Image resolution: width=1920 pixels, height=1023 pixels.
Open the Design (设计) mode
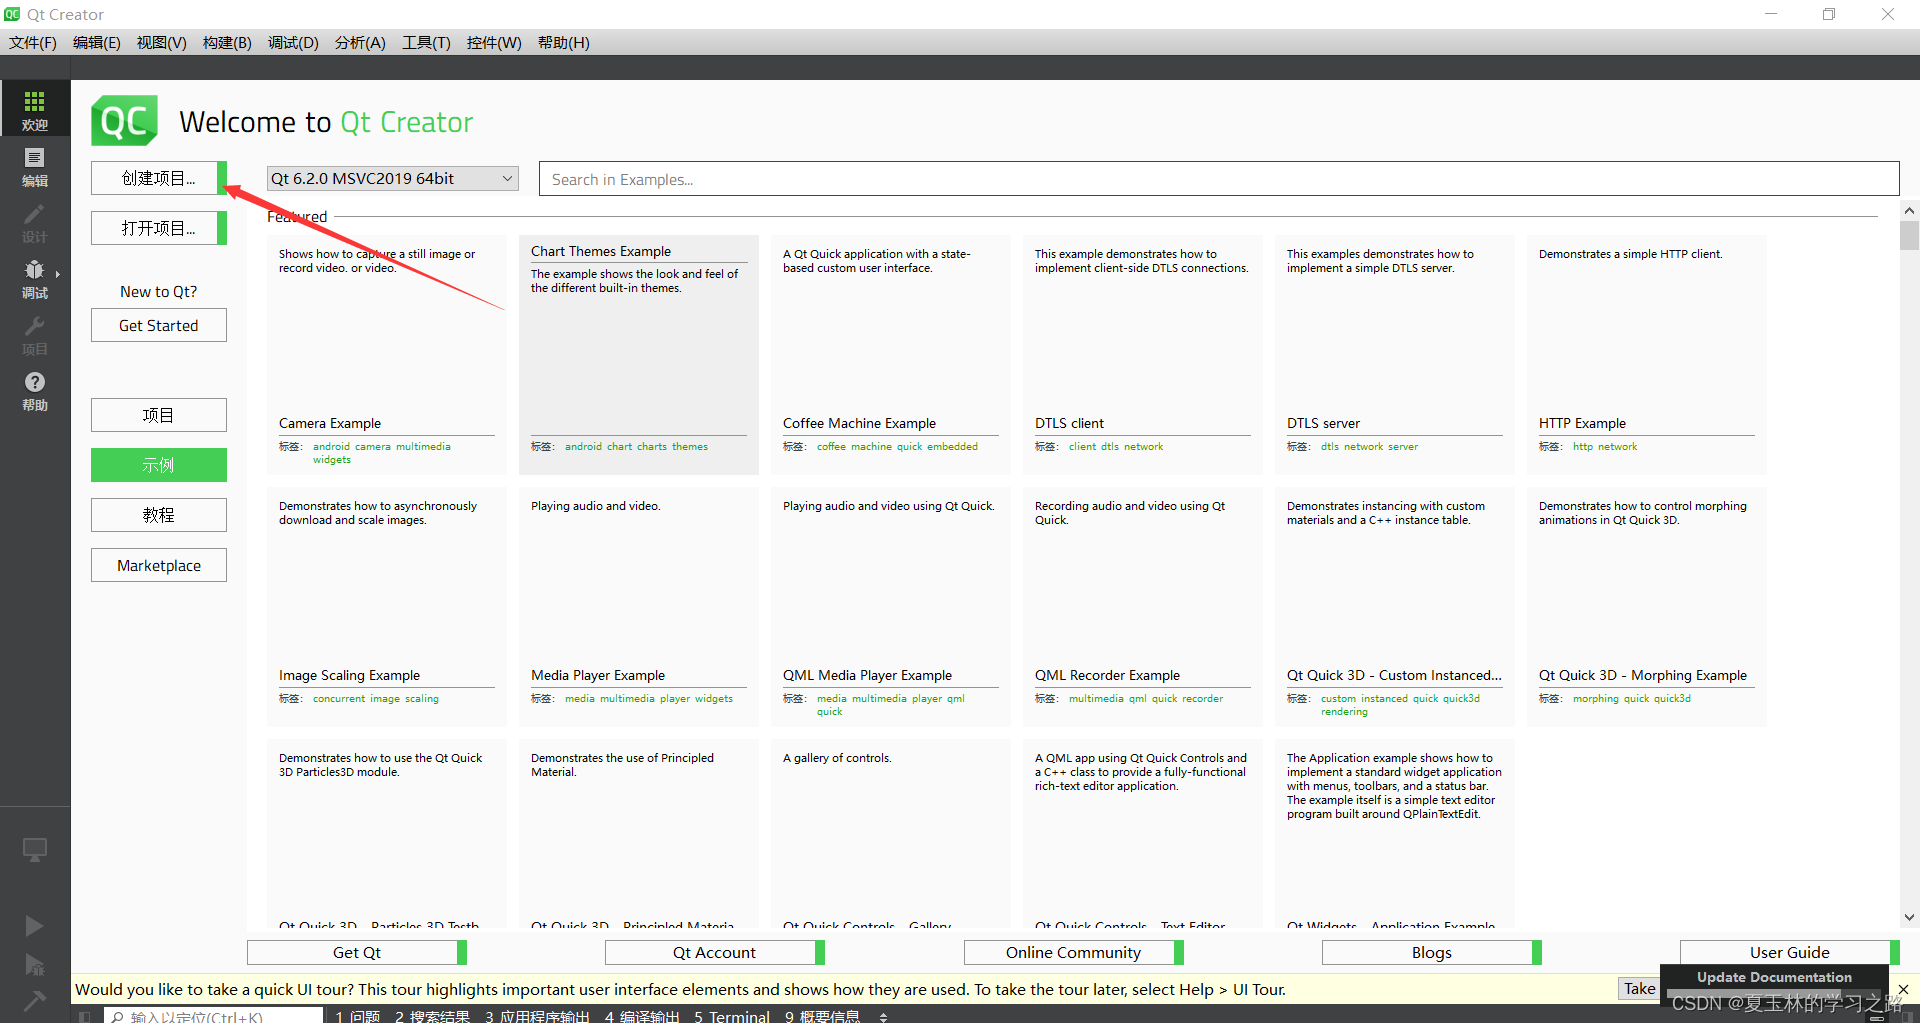35,222
